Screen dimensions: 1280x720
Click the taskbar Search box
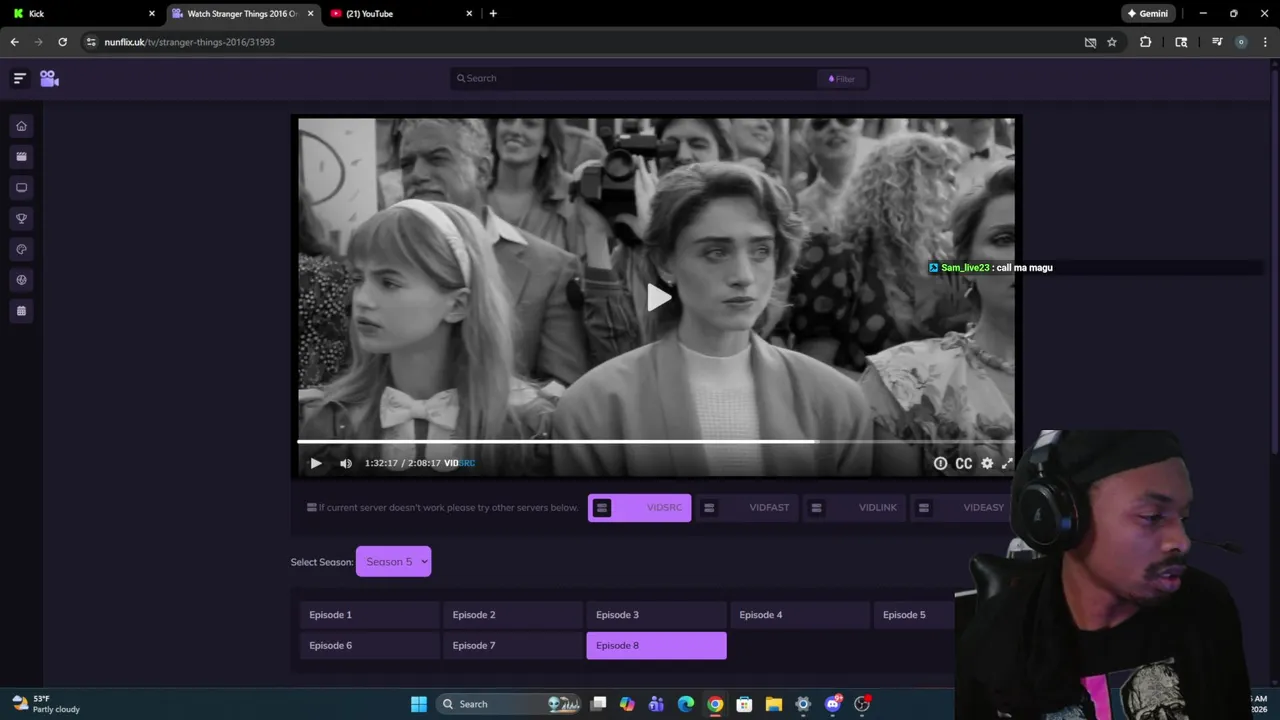click(x=510, y=704)
